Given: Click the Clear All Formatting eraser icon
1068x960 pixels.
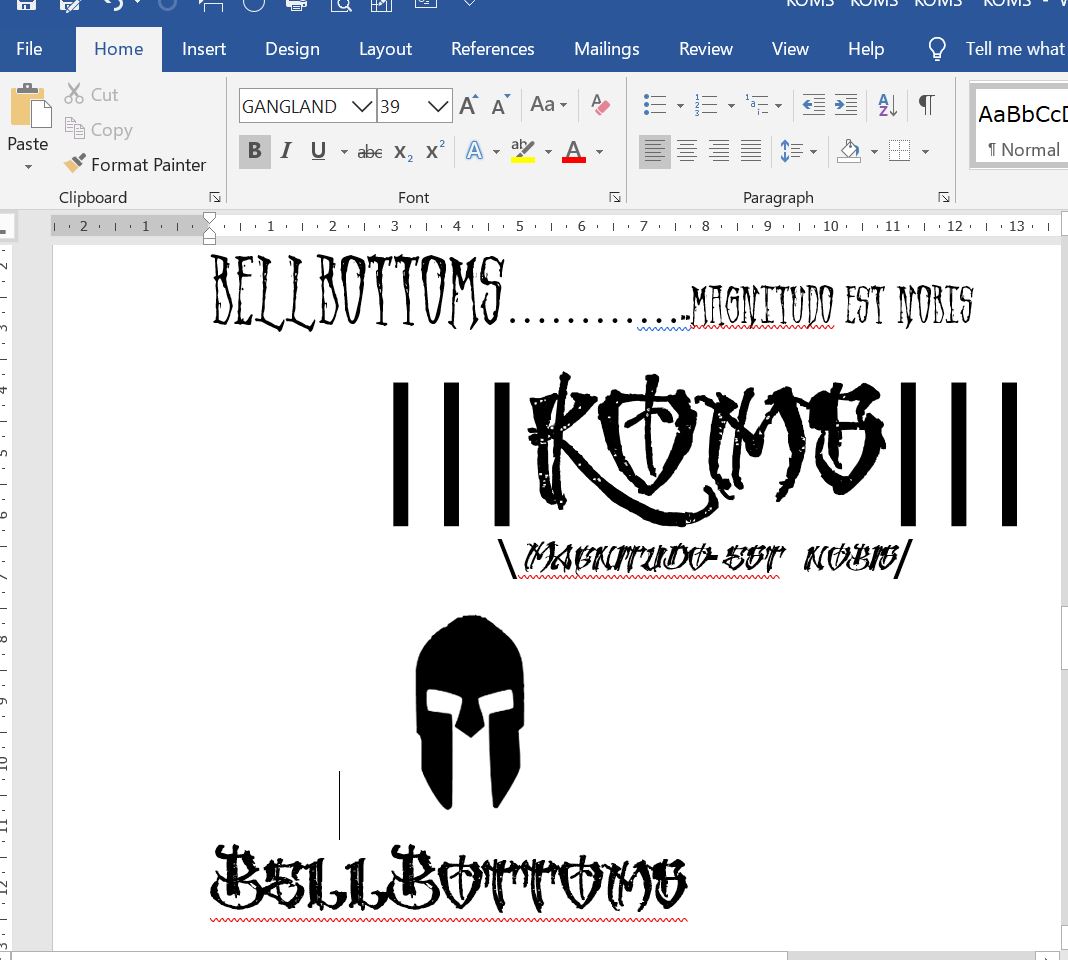Looking at the screenshot, I should pyautogui.click(x=600, y=105).
